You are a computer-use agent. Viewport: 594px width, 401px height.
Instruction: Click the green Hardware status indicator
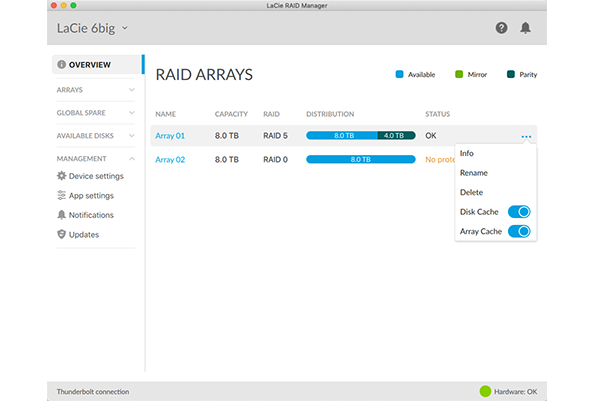click(x=485, y=391)
